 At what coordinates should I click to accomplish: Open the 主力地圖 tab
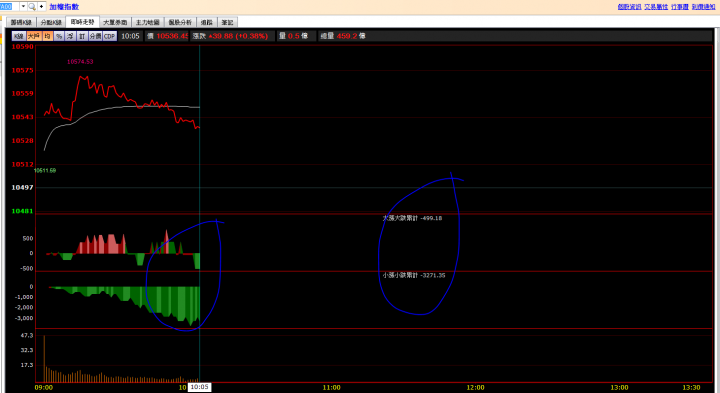point(147,22)
